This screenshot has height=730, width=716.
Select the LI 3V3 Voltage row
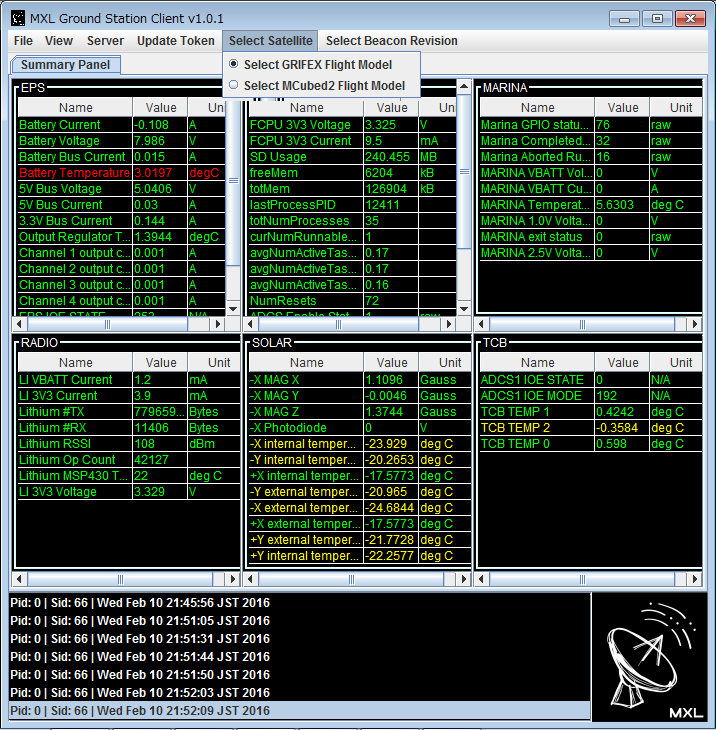coord(129,492)
